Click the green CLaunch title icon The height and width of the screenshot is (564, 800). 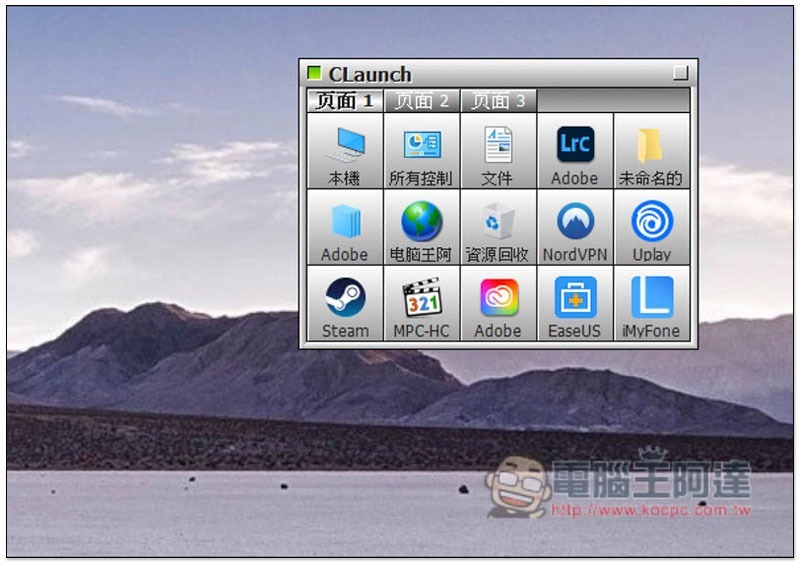coord(314,73)
